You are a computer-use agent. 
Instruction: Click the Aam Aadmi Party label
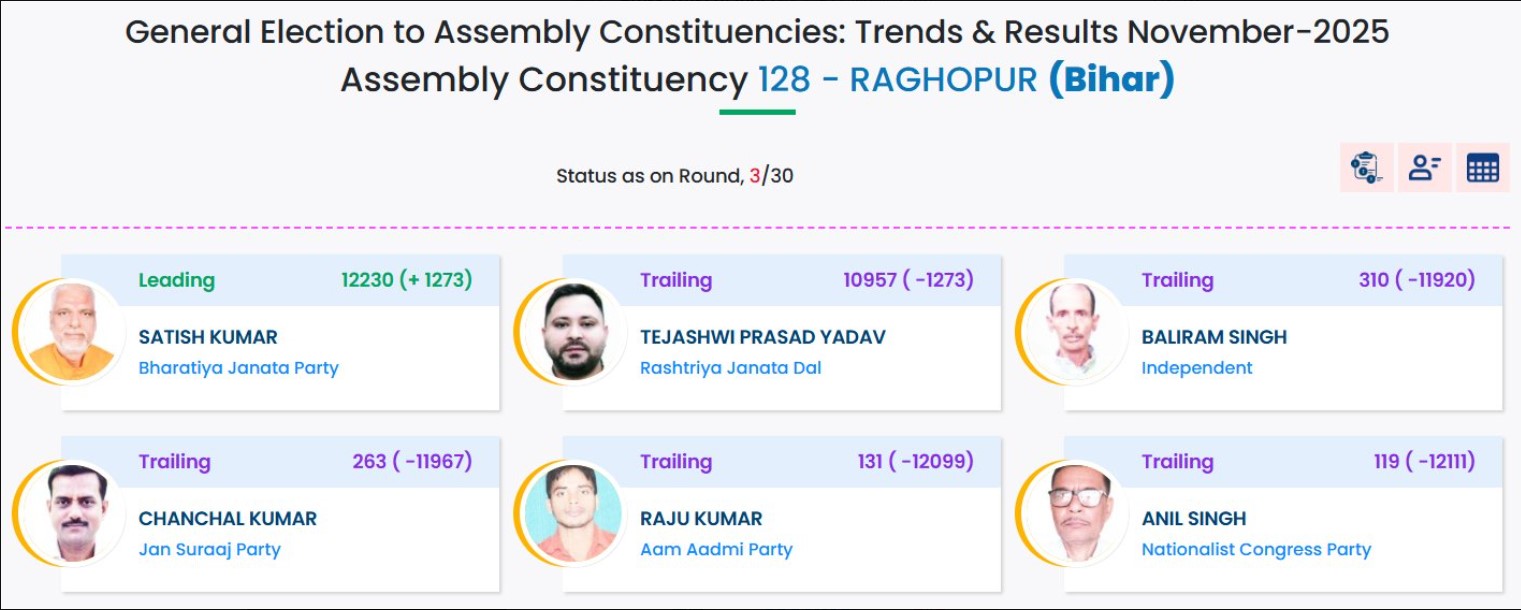(x=716, y=549)
